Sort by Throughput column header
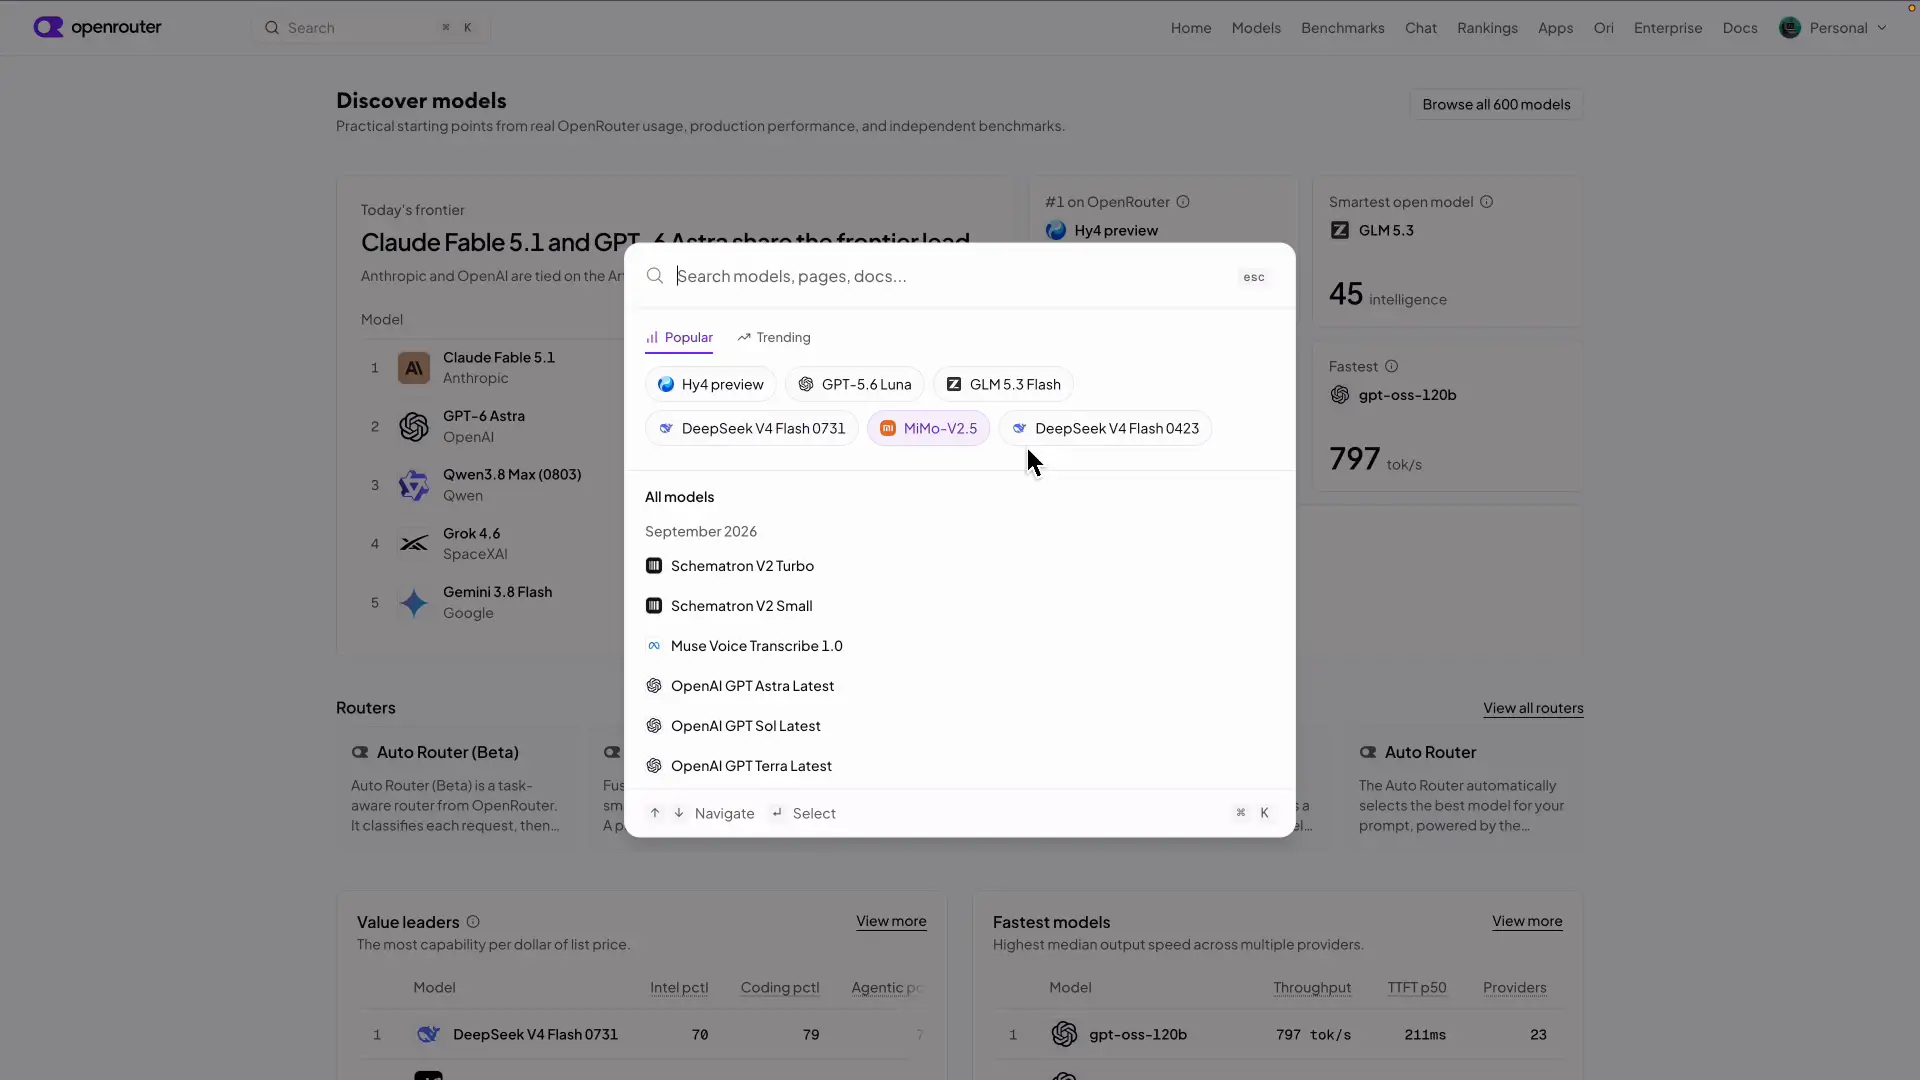Image resolution: width=1920 pixels, height=1080 pixels. (1312, 988)
